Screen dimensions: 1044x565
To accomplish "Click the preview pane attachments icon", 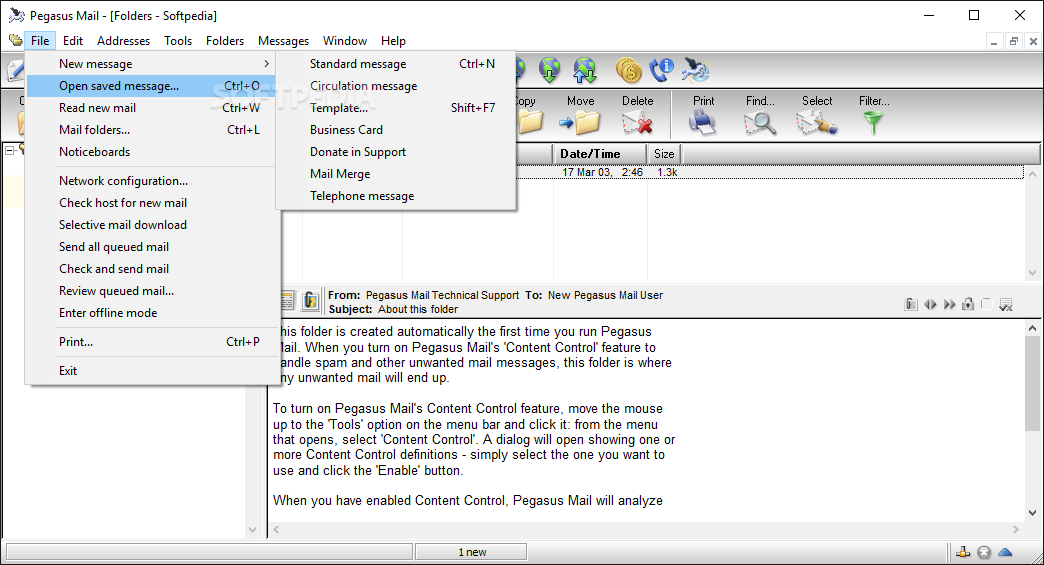I will tap(310, 301).
